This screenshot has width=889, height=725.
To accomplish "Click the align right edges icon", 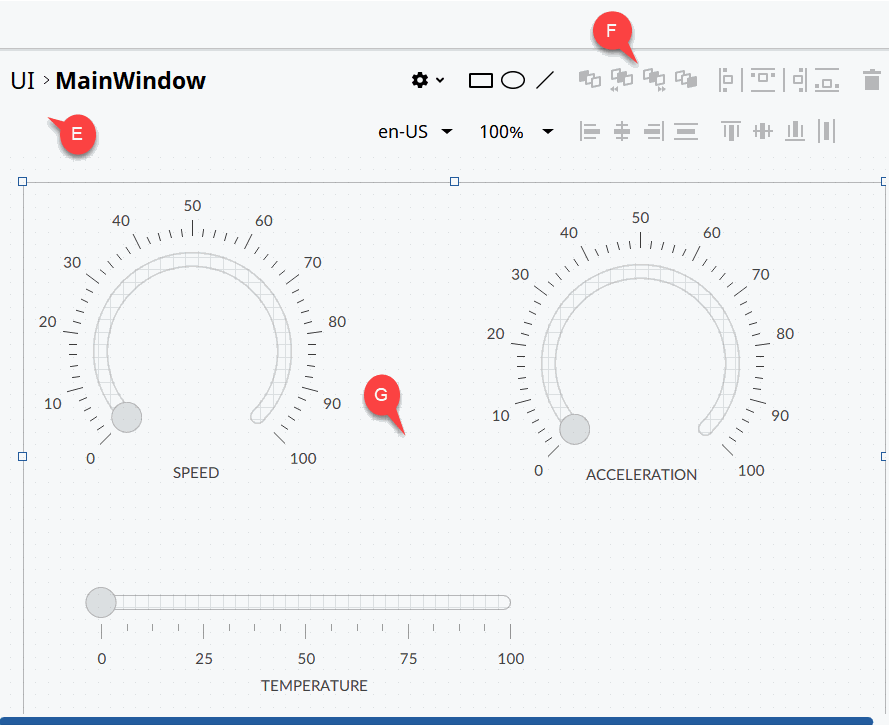I will tap(654, 131).
